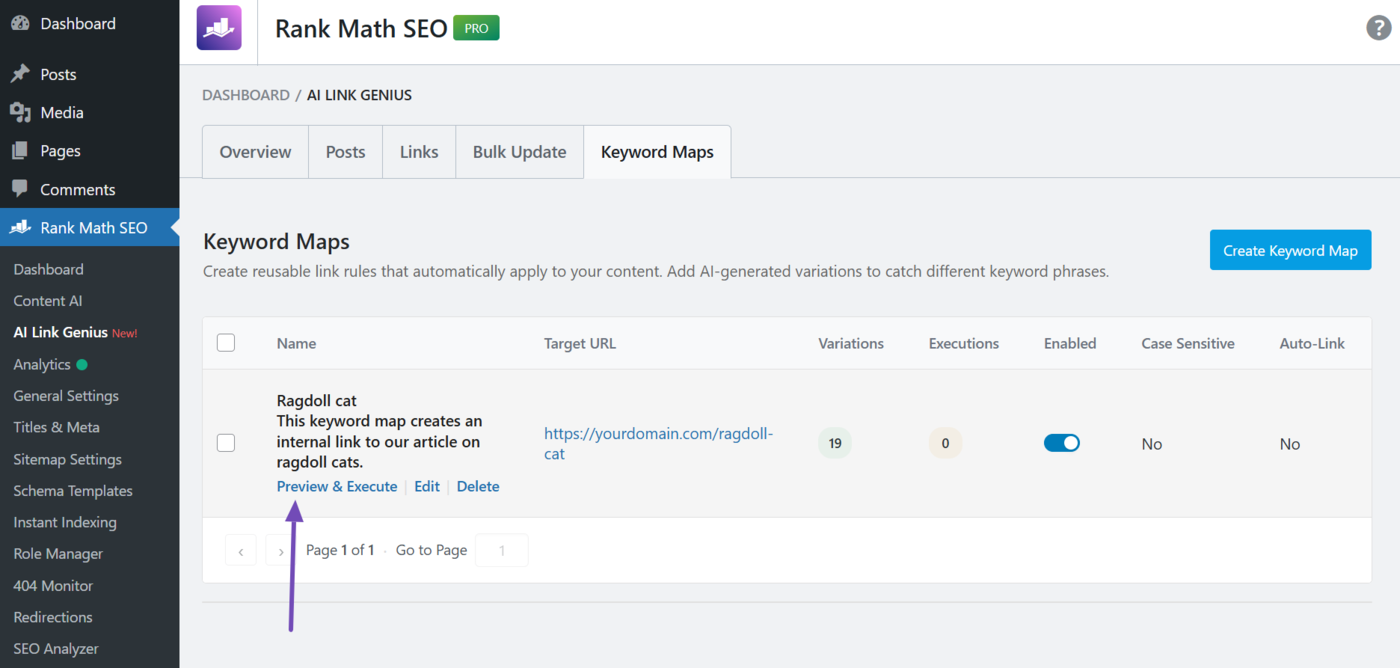Open Content AI submenu item

click(48, 301)
